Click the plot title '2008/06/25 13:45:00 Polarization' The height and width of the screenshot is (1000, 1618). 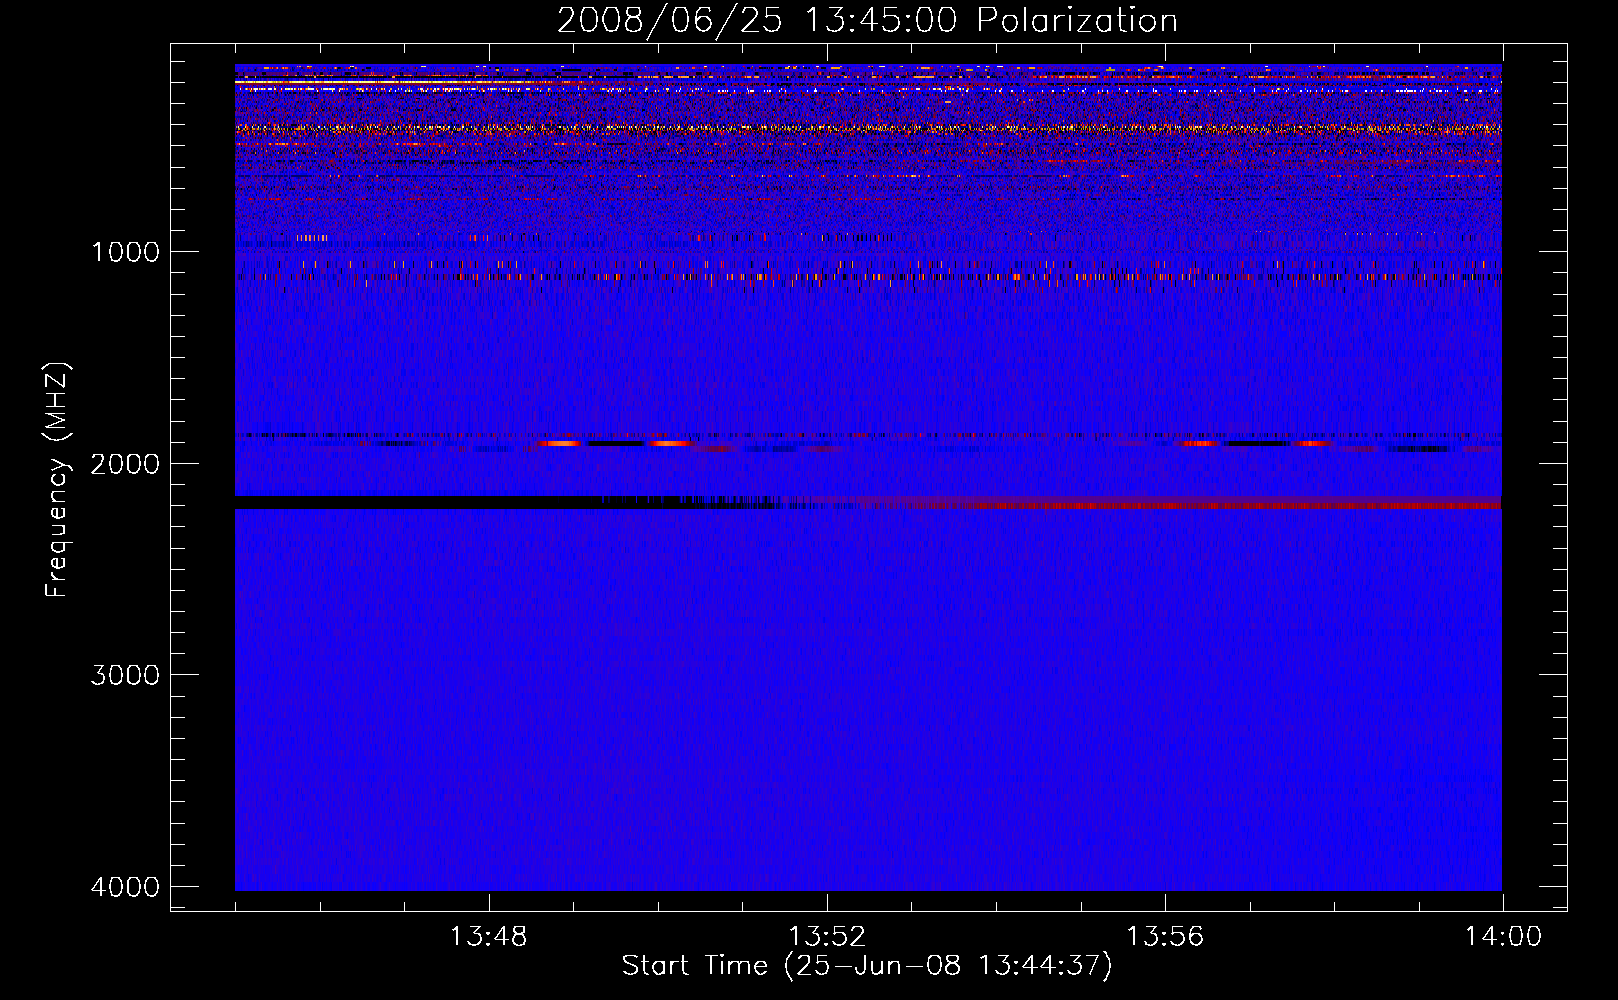pyautogui.click(x=867, y=21)
